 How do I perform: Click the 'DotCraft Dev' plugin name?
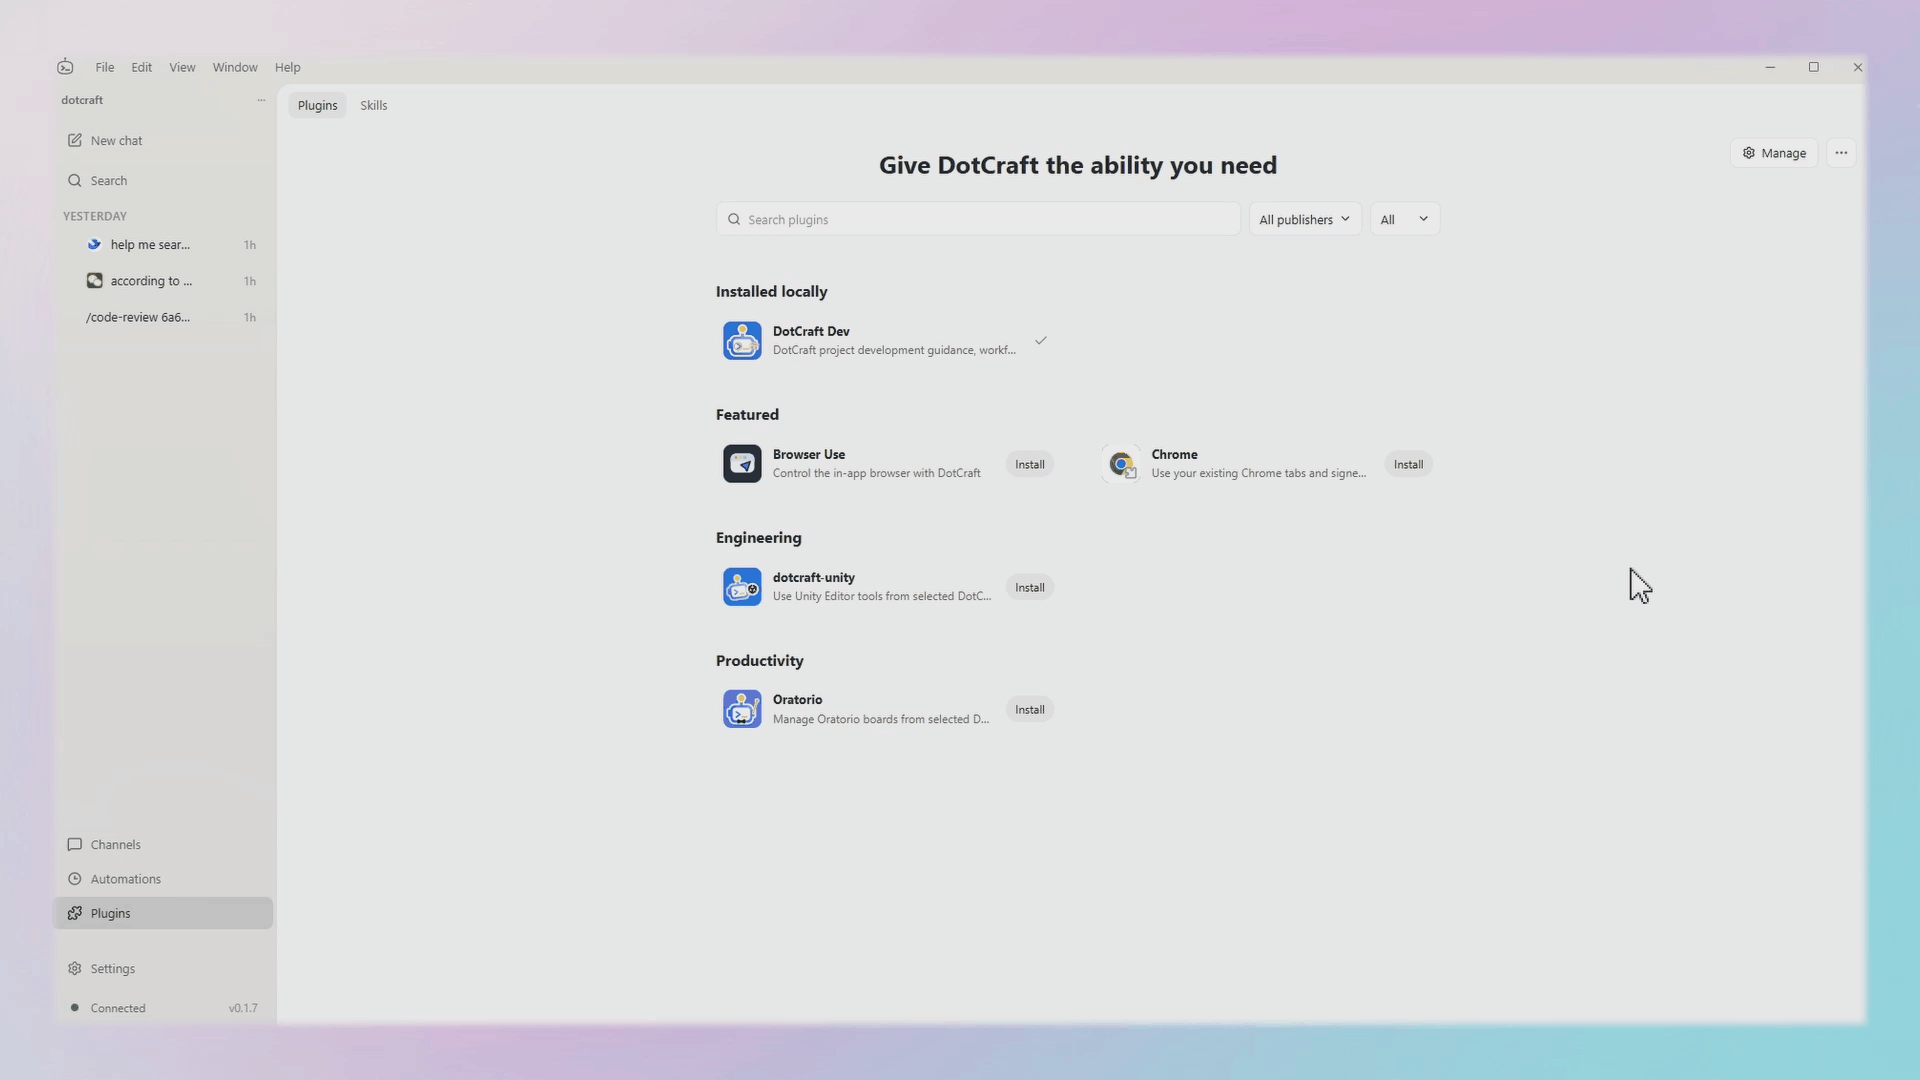click(x=811, y=331)
